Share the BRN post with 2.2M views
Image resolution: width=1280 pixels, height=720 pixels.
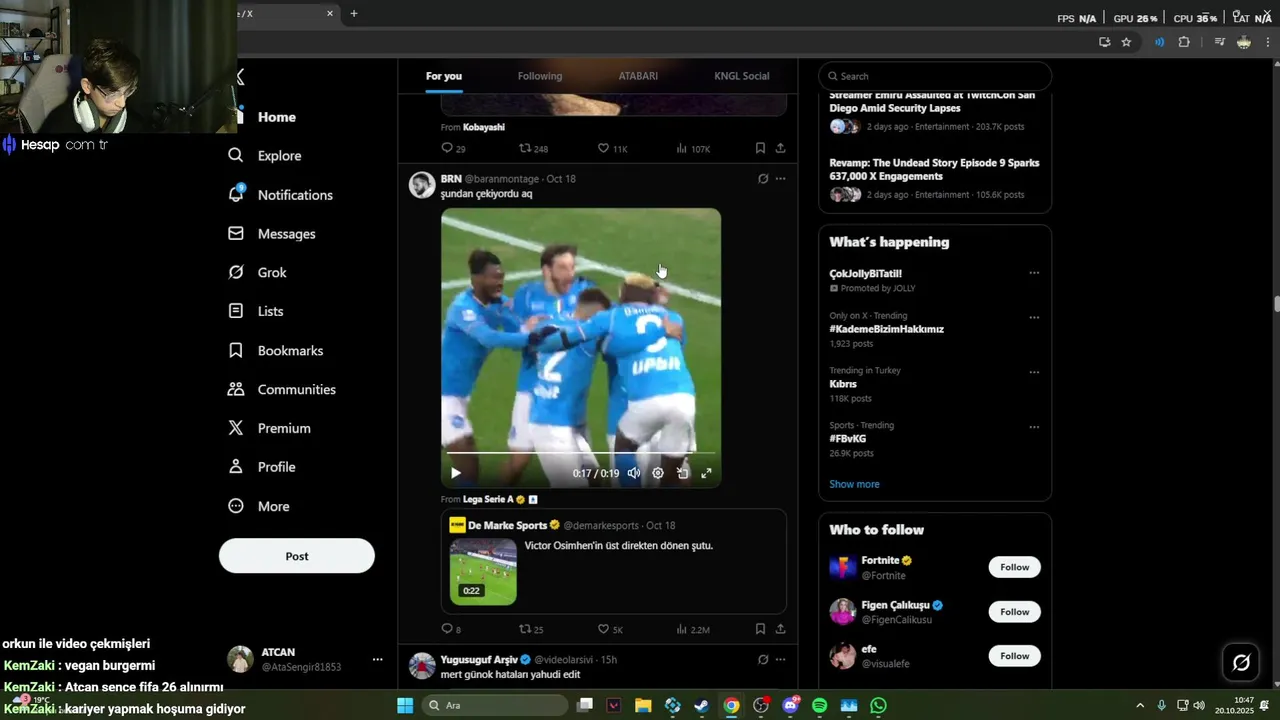coord(780,629)
